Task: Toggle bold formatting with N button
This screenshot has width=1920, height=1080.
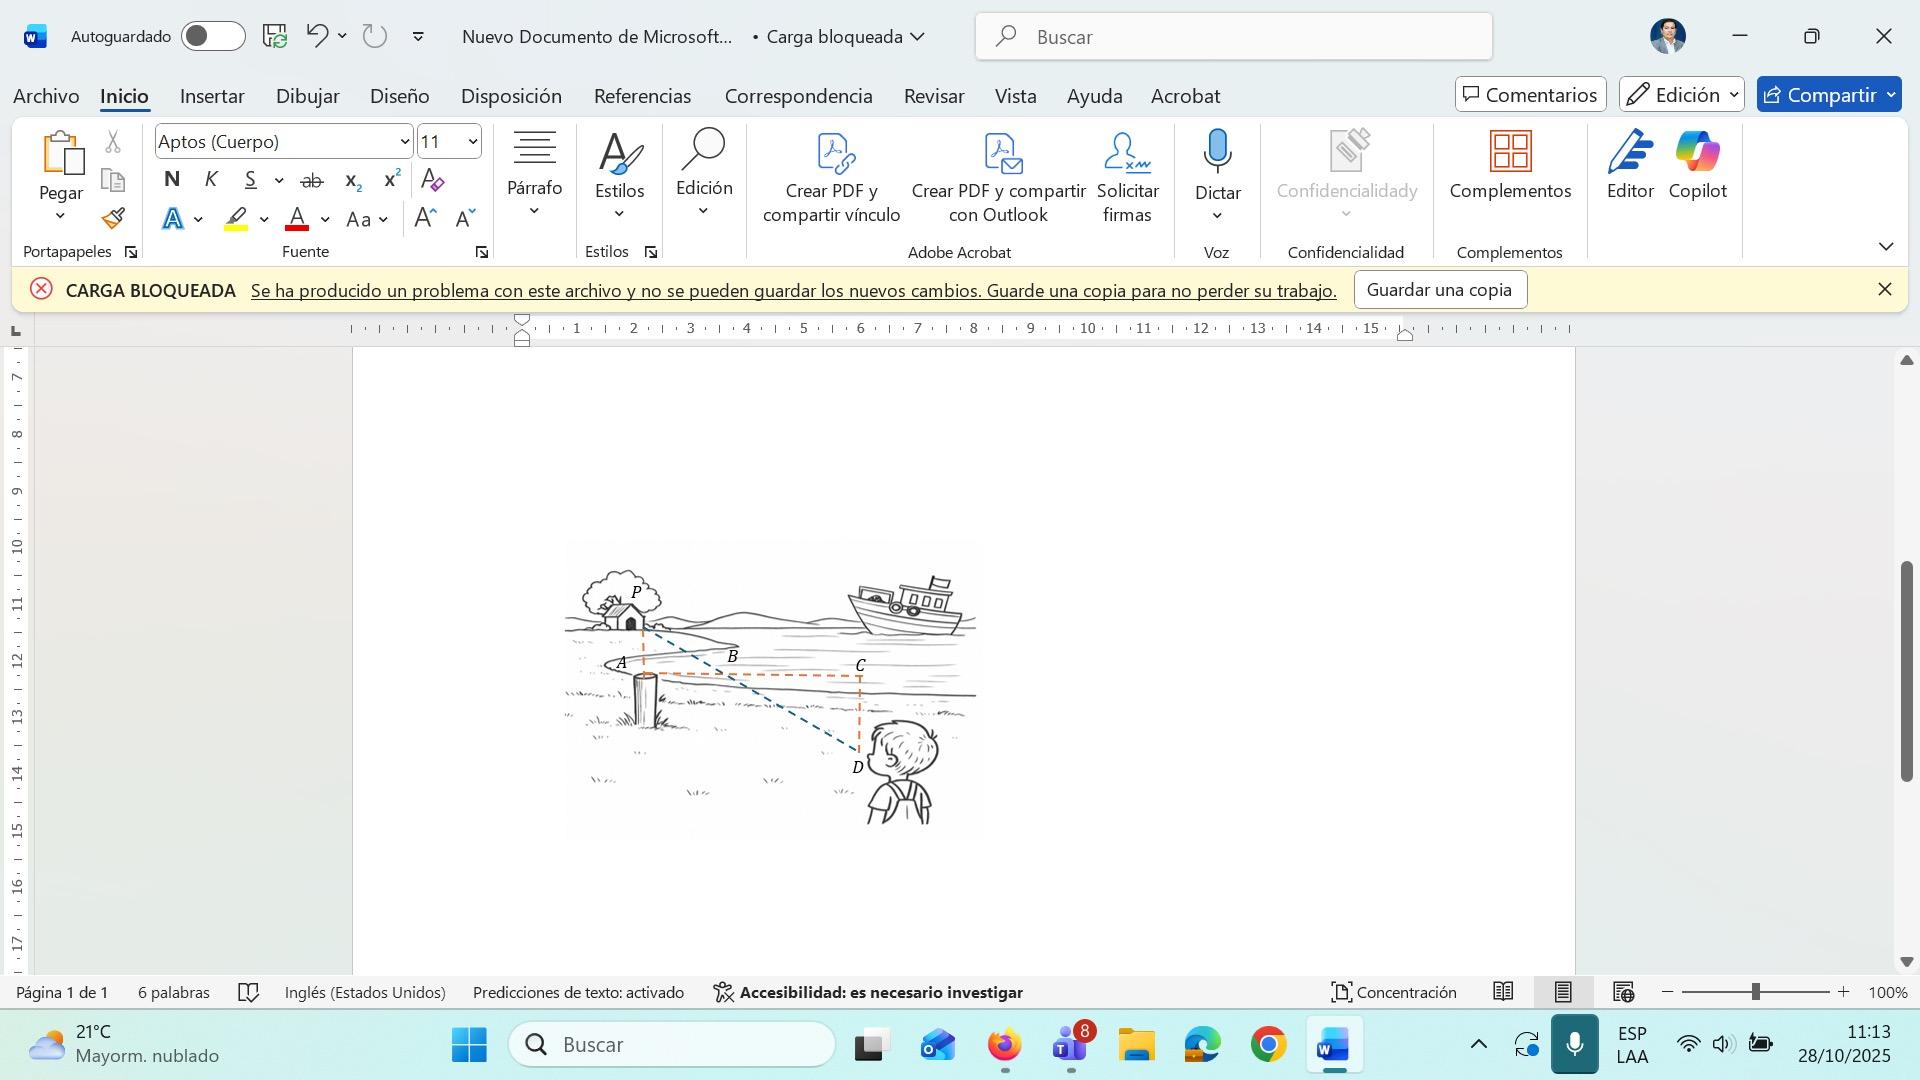Action: point(172,180)
